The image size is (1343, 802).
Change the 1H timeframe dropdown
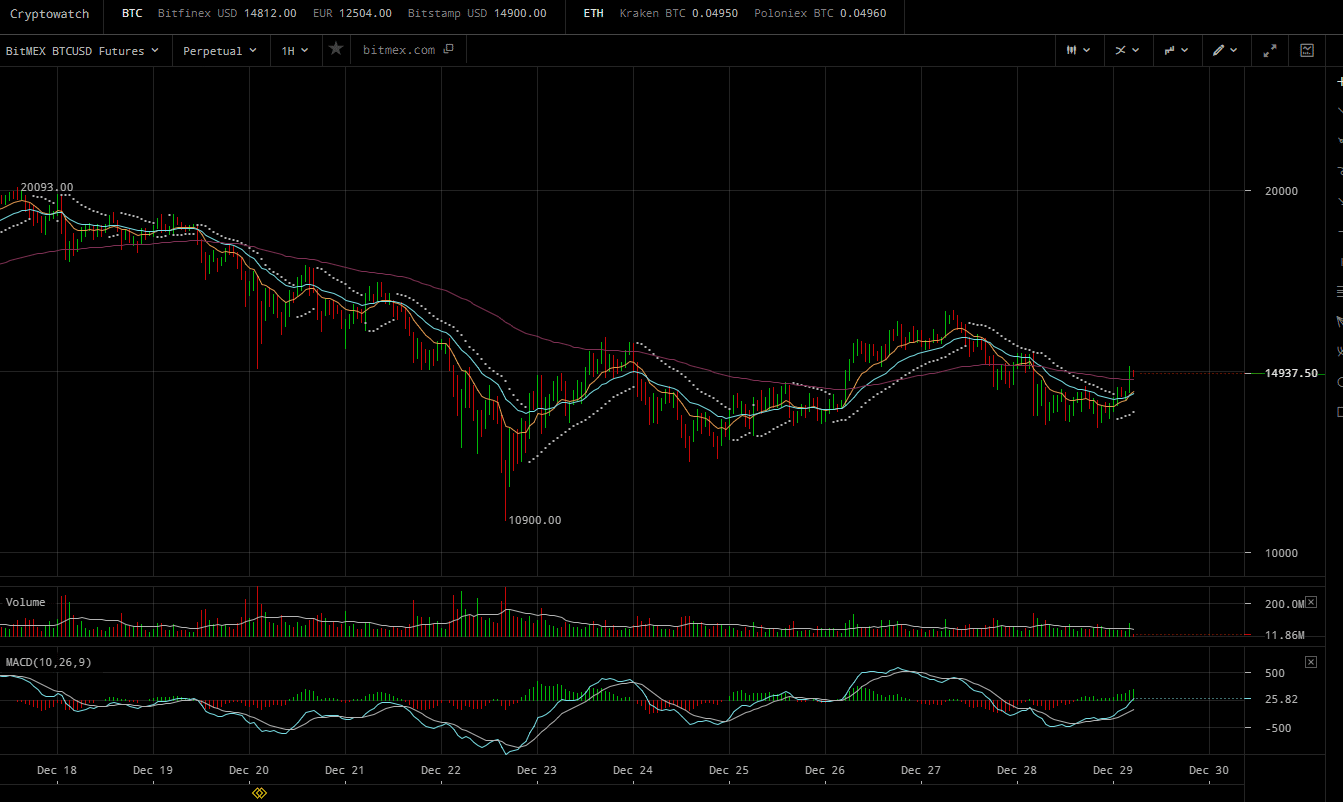tap(294, 50)
